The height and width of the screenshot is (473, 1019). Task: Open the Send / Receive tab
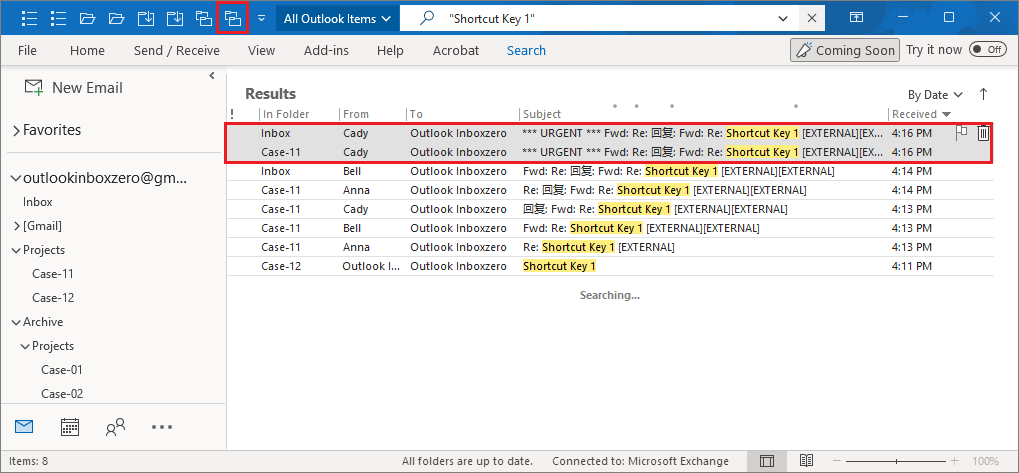click(x=176, y=50)
